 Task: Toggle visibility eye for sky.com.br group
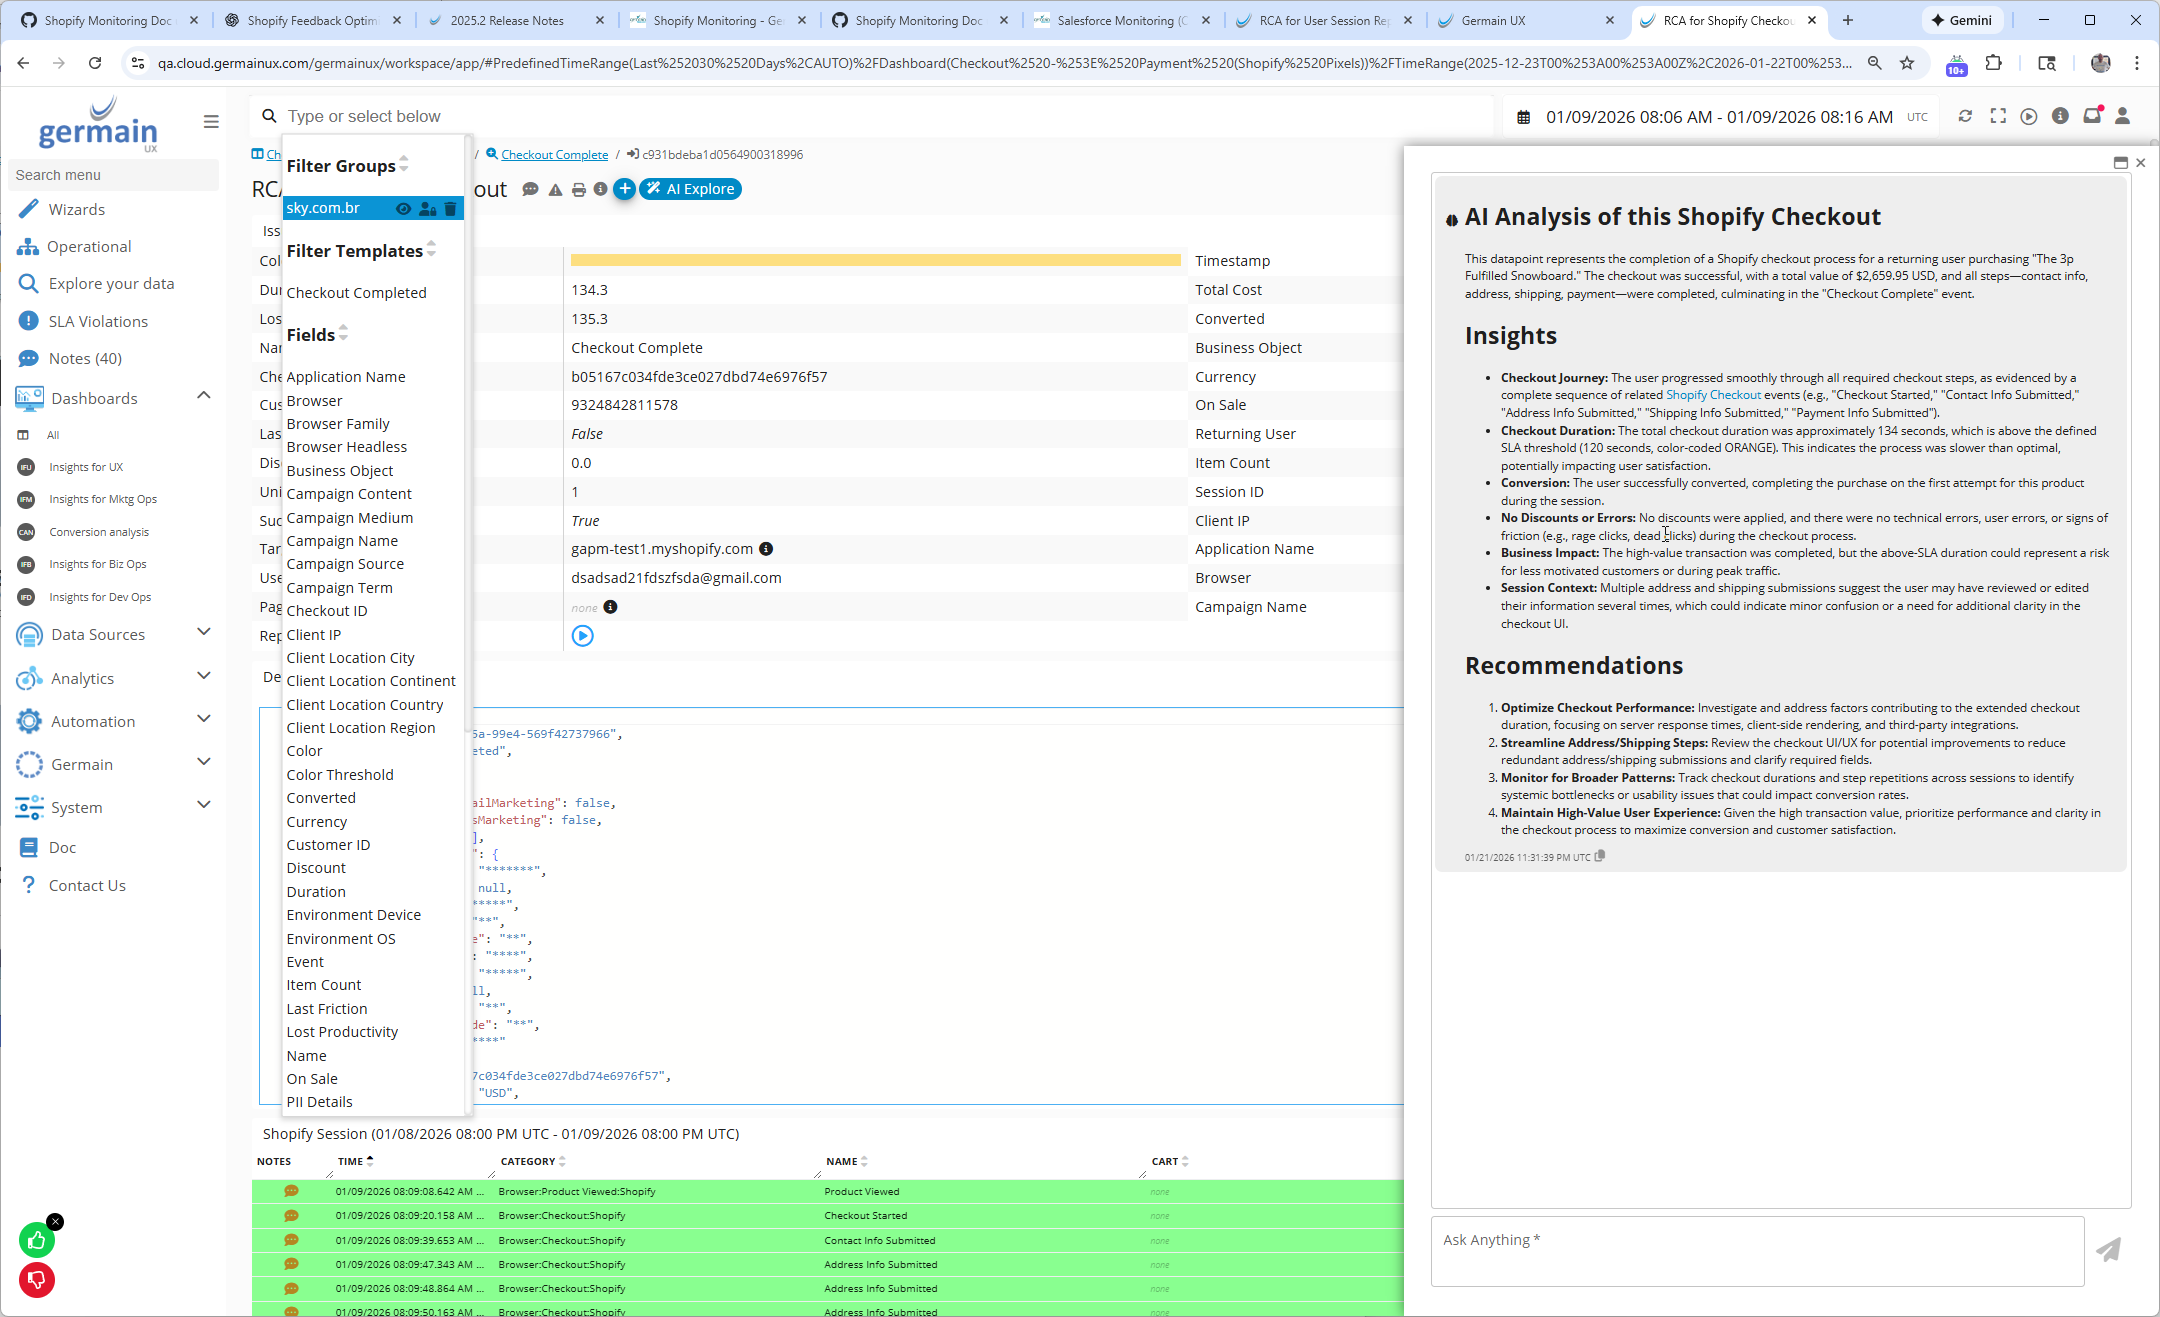[x=403, y=209]
